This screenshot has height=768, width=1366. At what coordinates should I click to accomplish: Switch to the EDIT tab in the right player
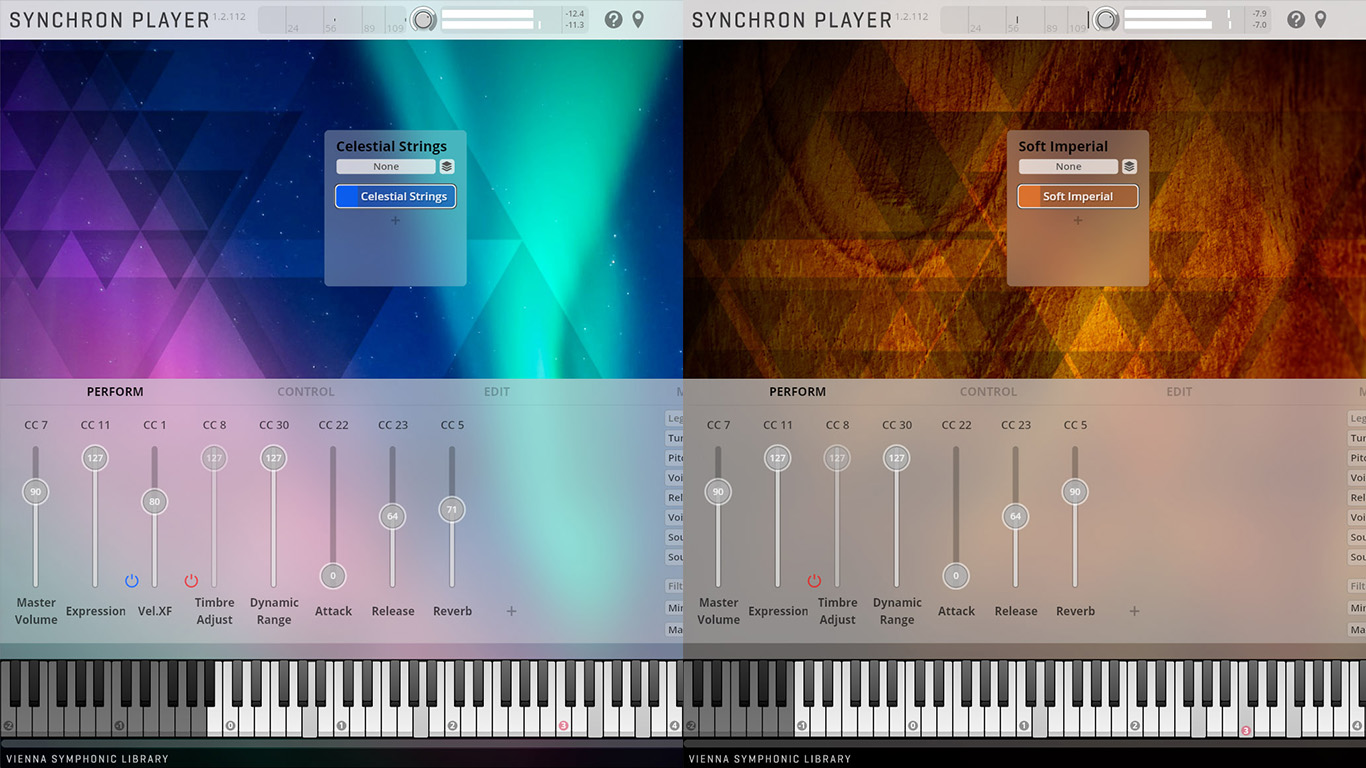coord(1179,392)
